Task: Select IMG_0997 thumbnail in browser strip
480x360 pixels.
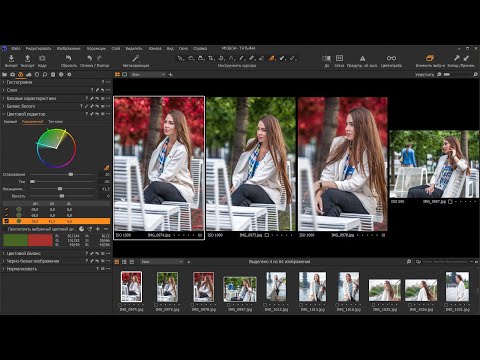Action: pos(240,289)
